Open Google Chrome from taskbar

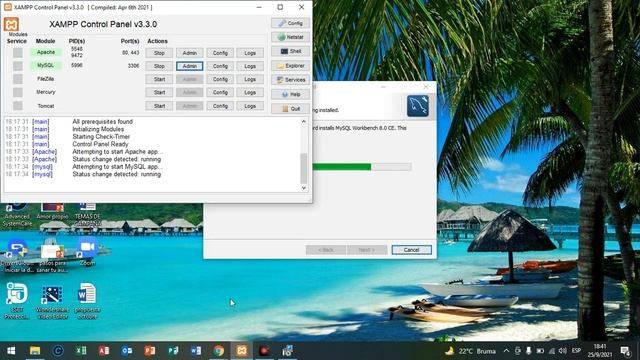219,351
